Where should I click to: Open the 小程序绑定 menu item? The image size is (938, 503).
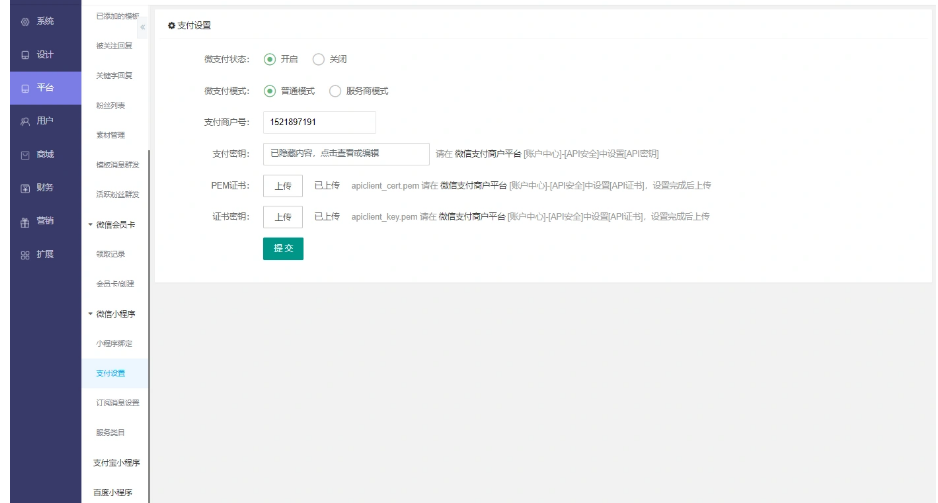tap(114, 343)
